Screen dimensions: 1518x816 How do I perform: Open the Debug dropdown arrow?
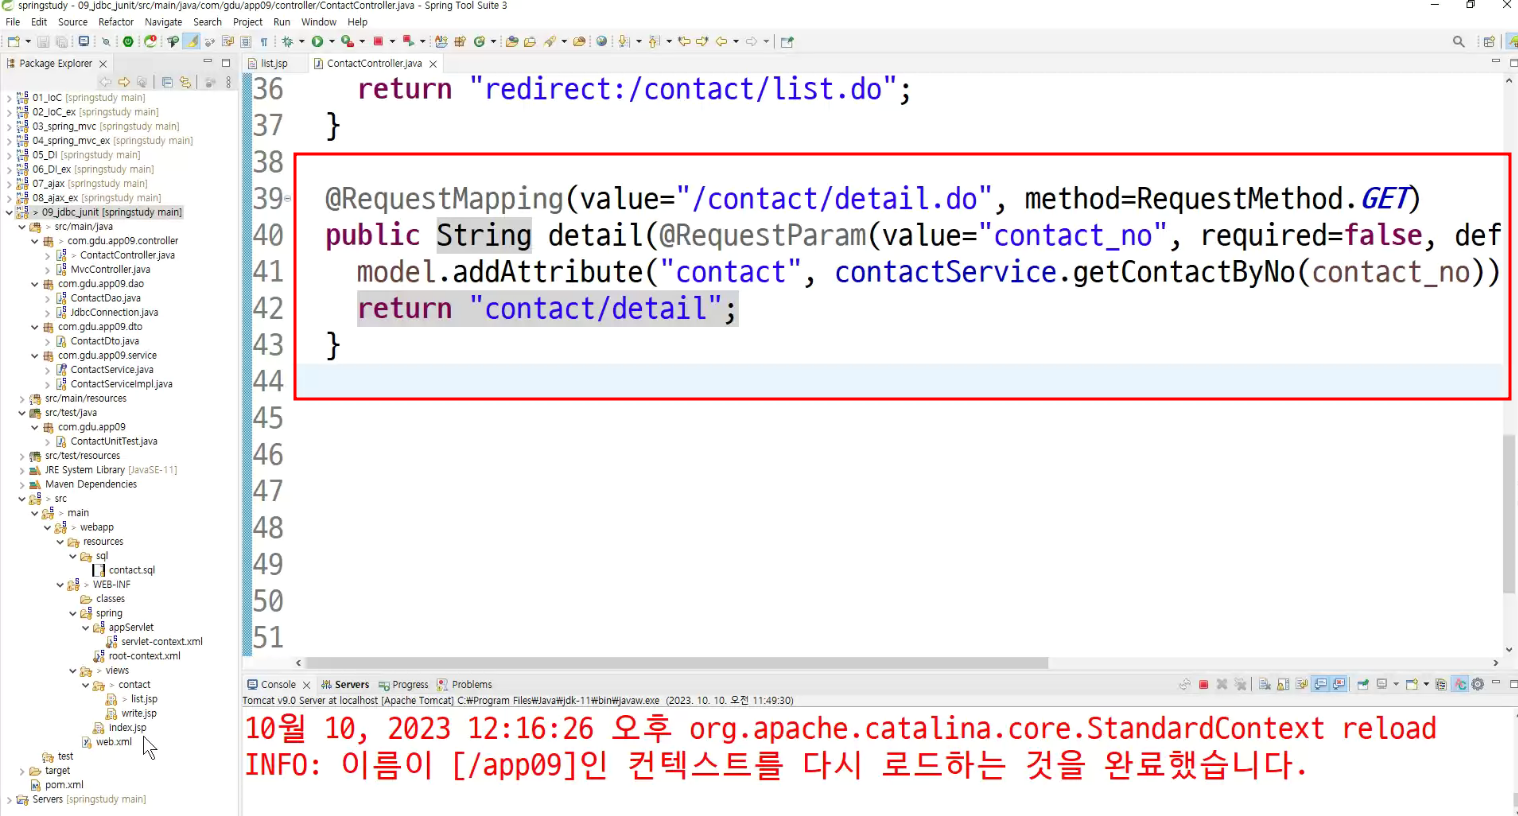[x=301, y=41]
